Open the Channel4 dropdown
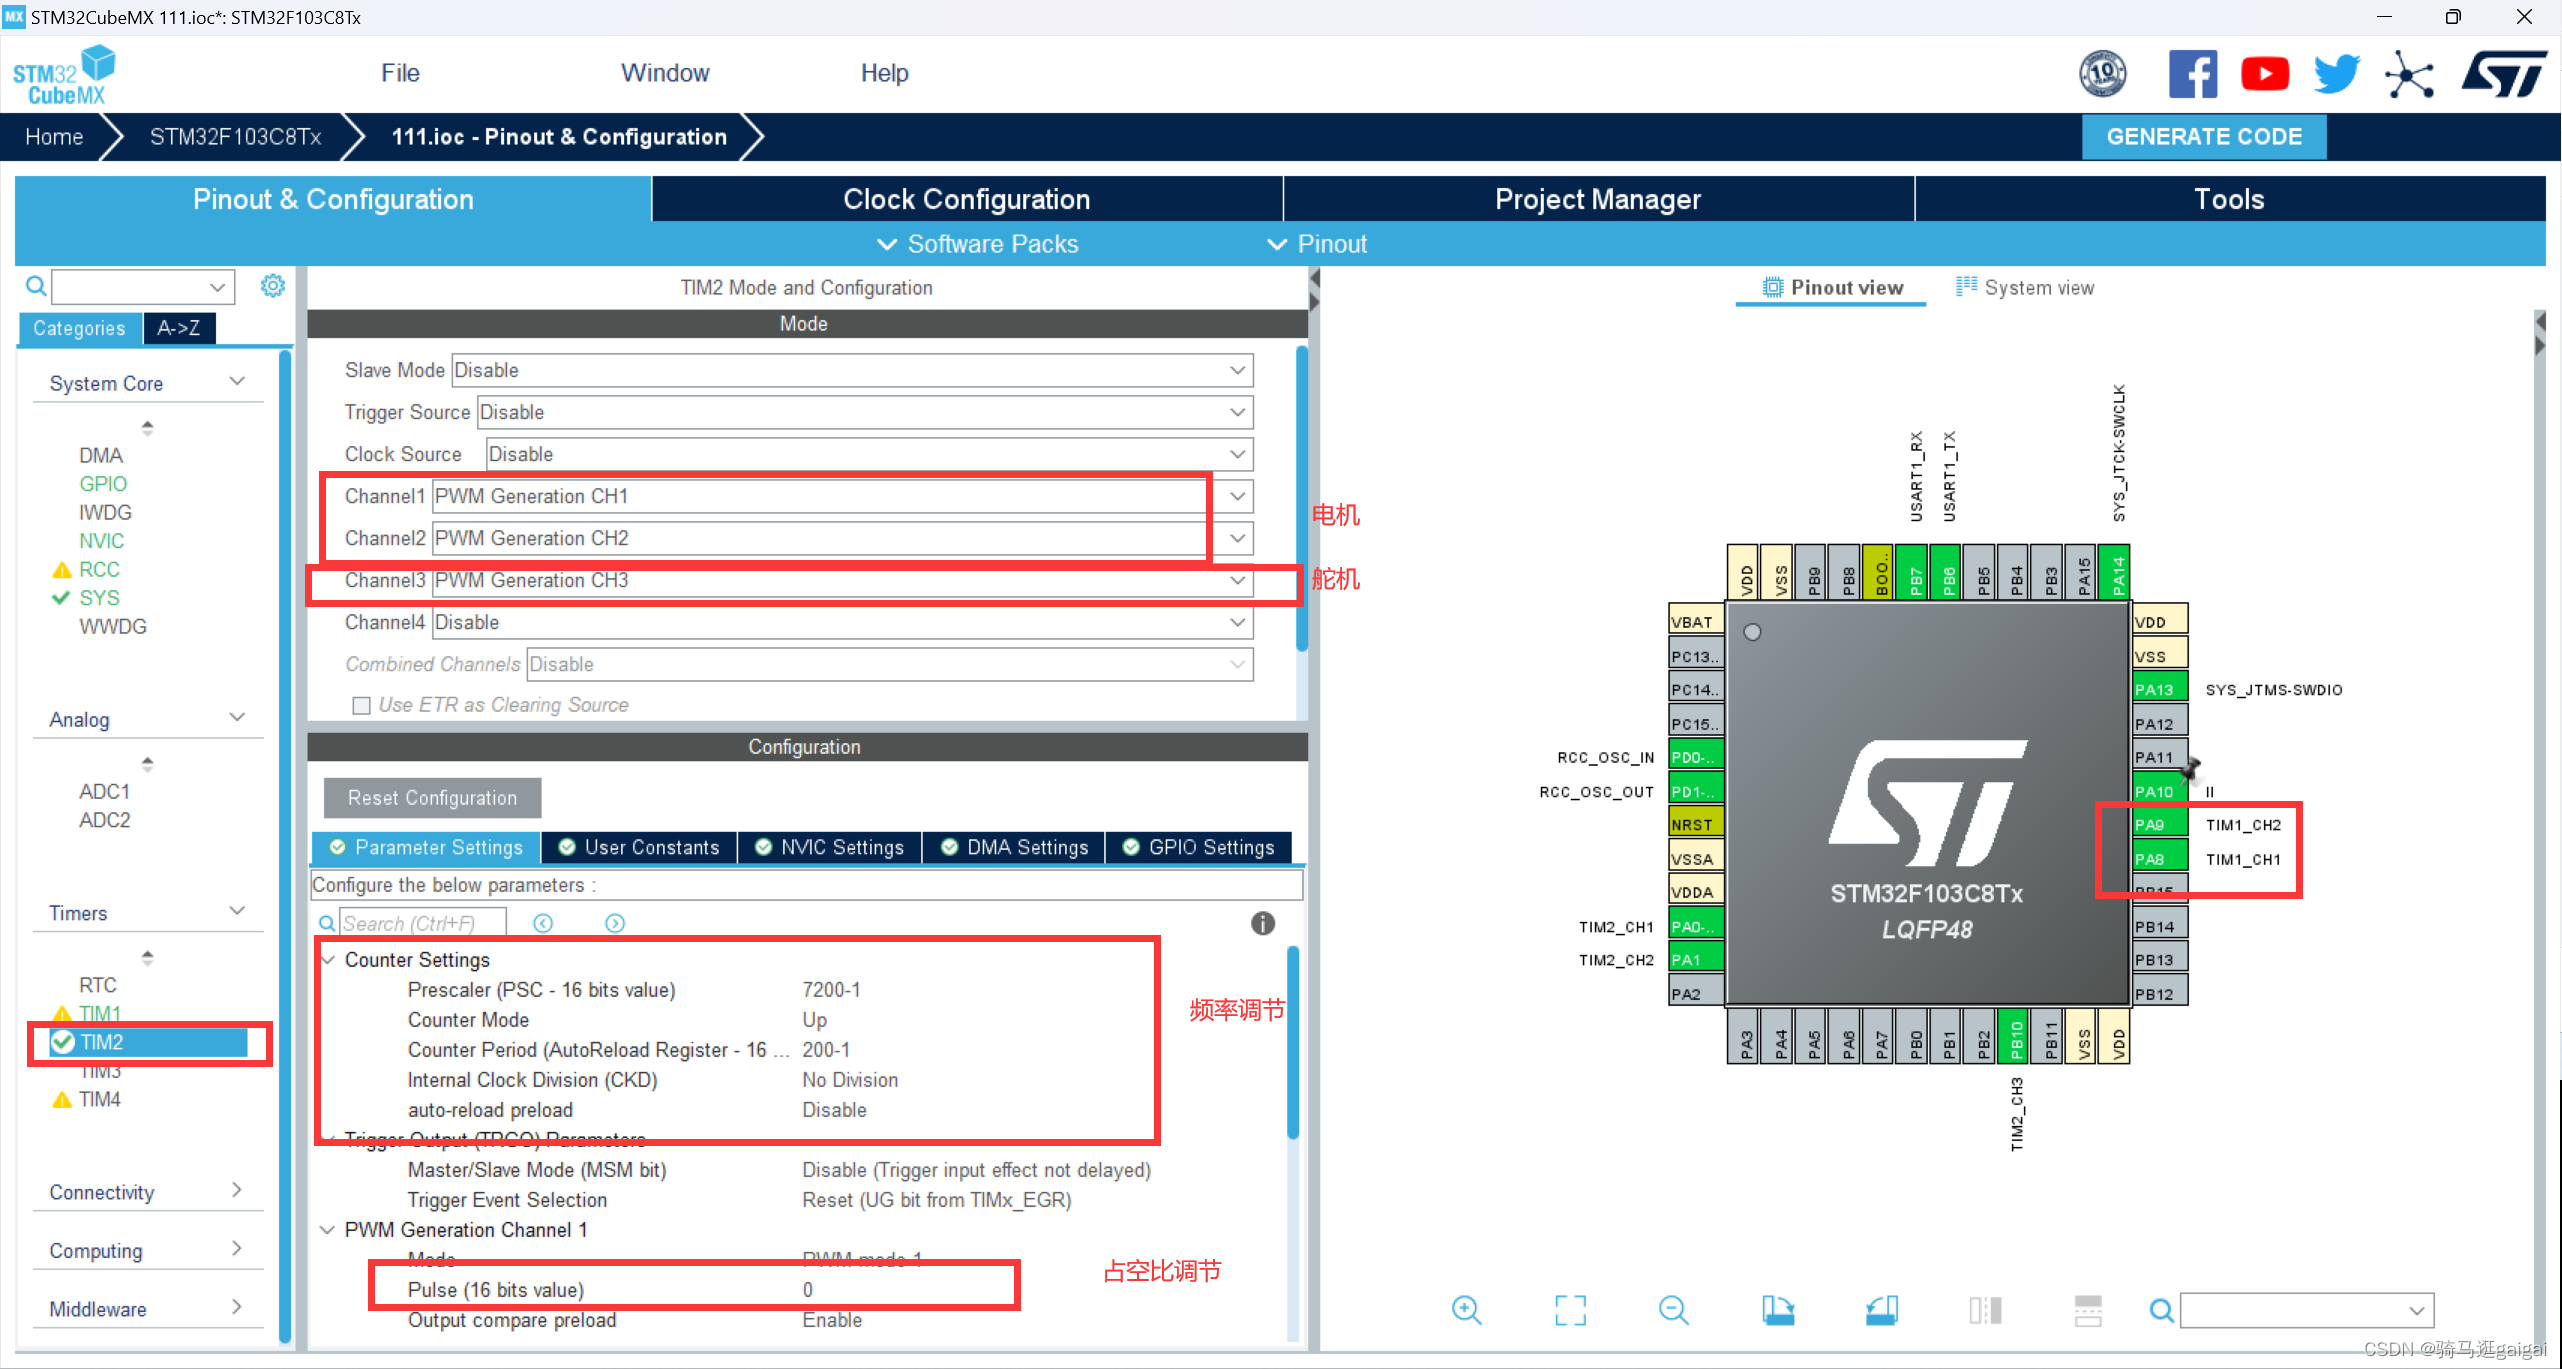This screenshot has height=1369, width=2562. click(x=1237, y=622)
